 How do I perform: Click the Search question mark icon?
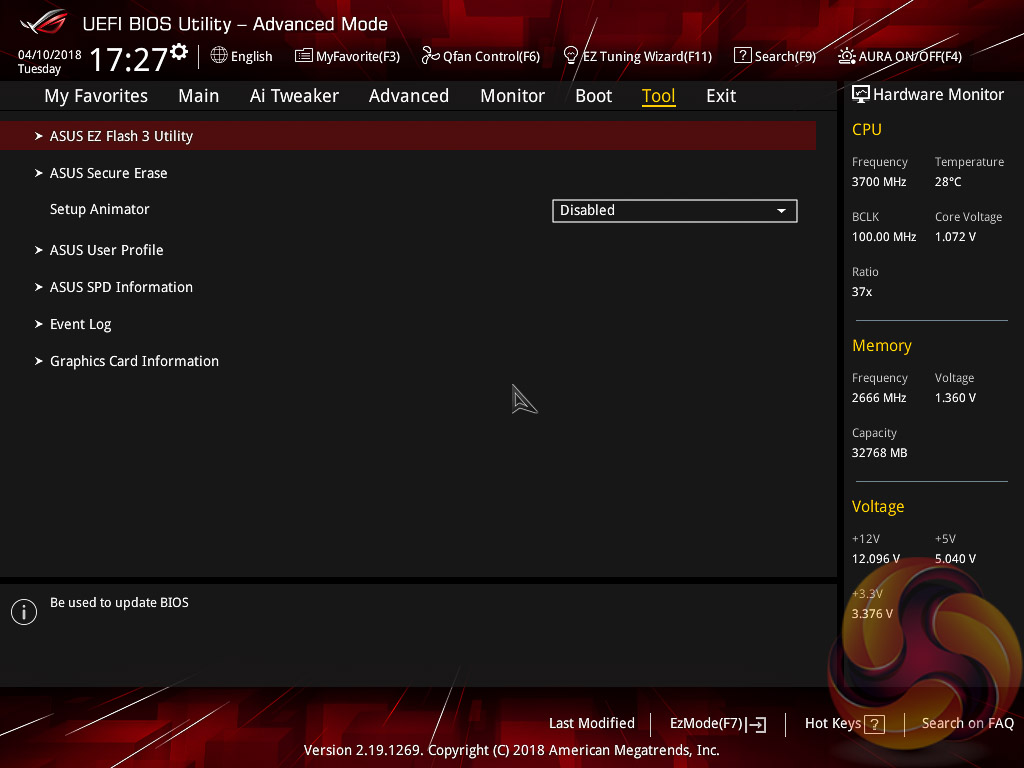743,56
